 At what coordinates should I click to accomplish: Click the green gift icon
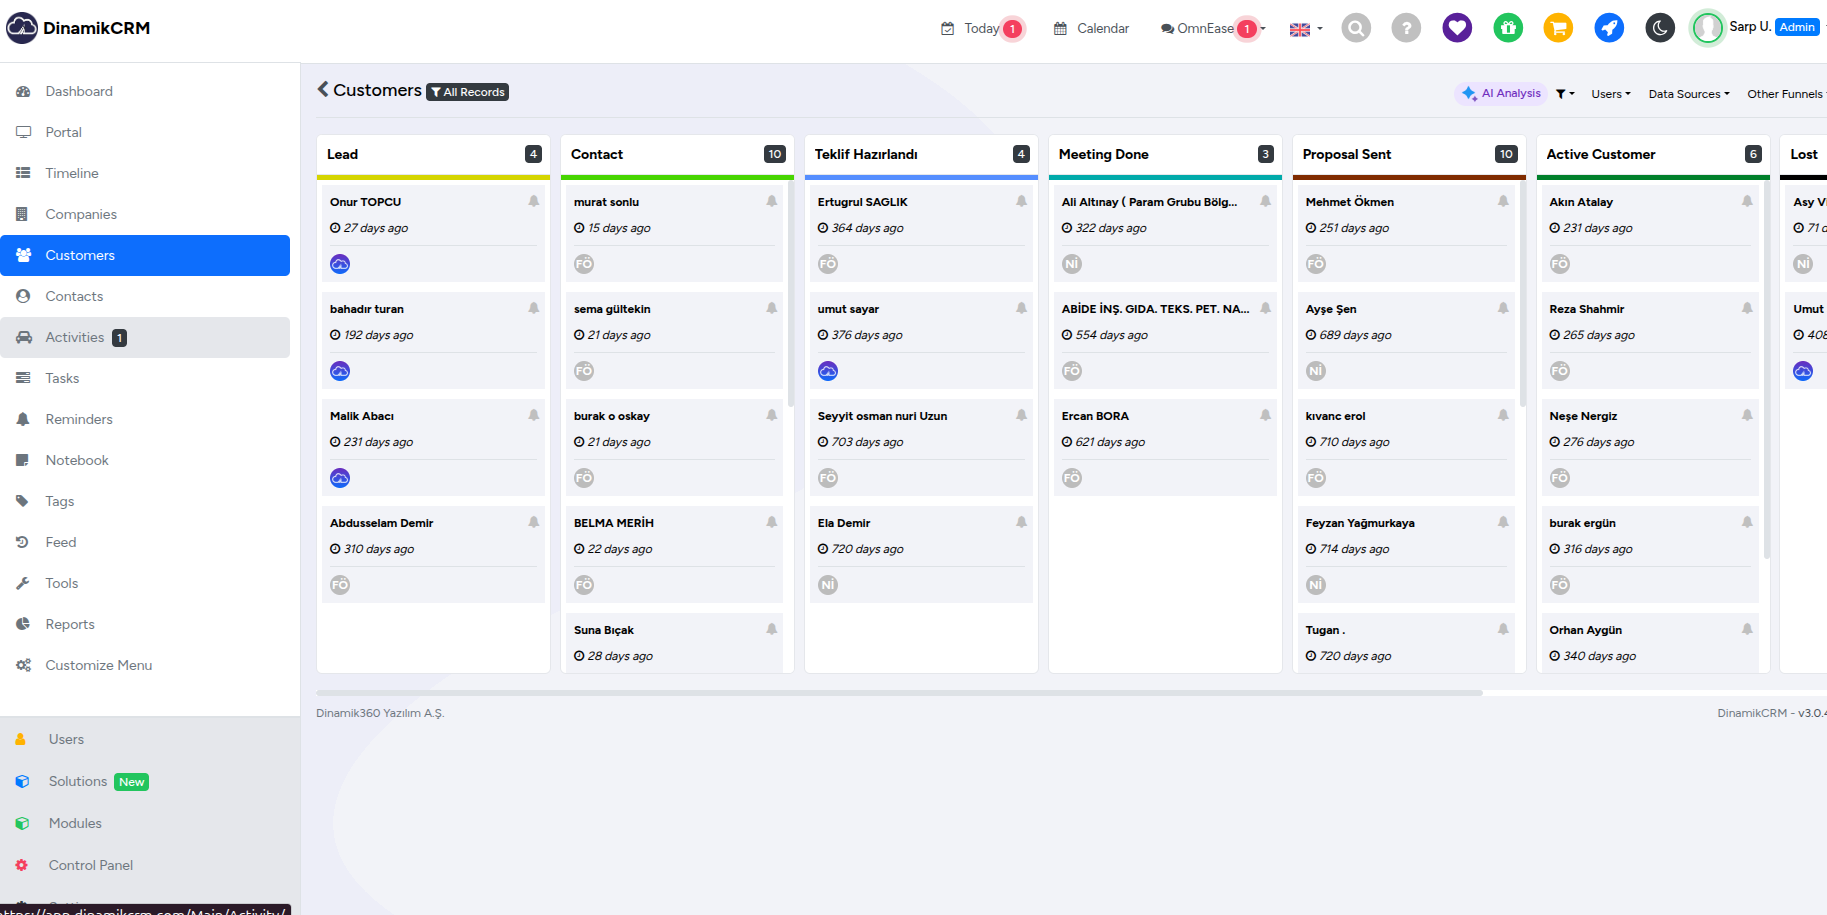(x=1508, y=28)
